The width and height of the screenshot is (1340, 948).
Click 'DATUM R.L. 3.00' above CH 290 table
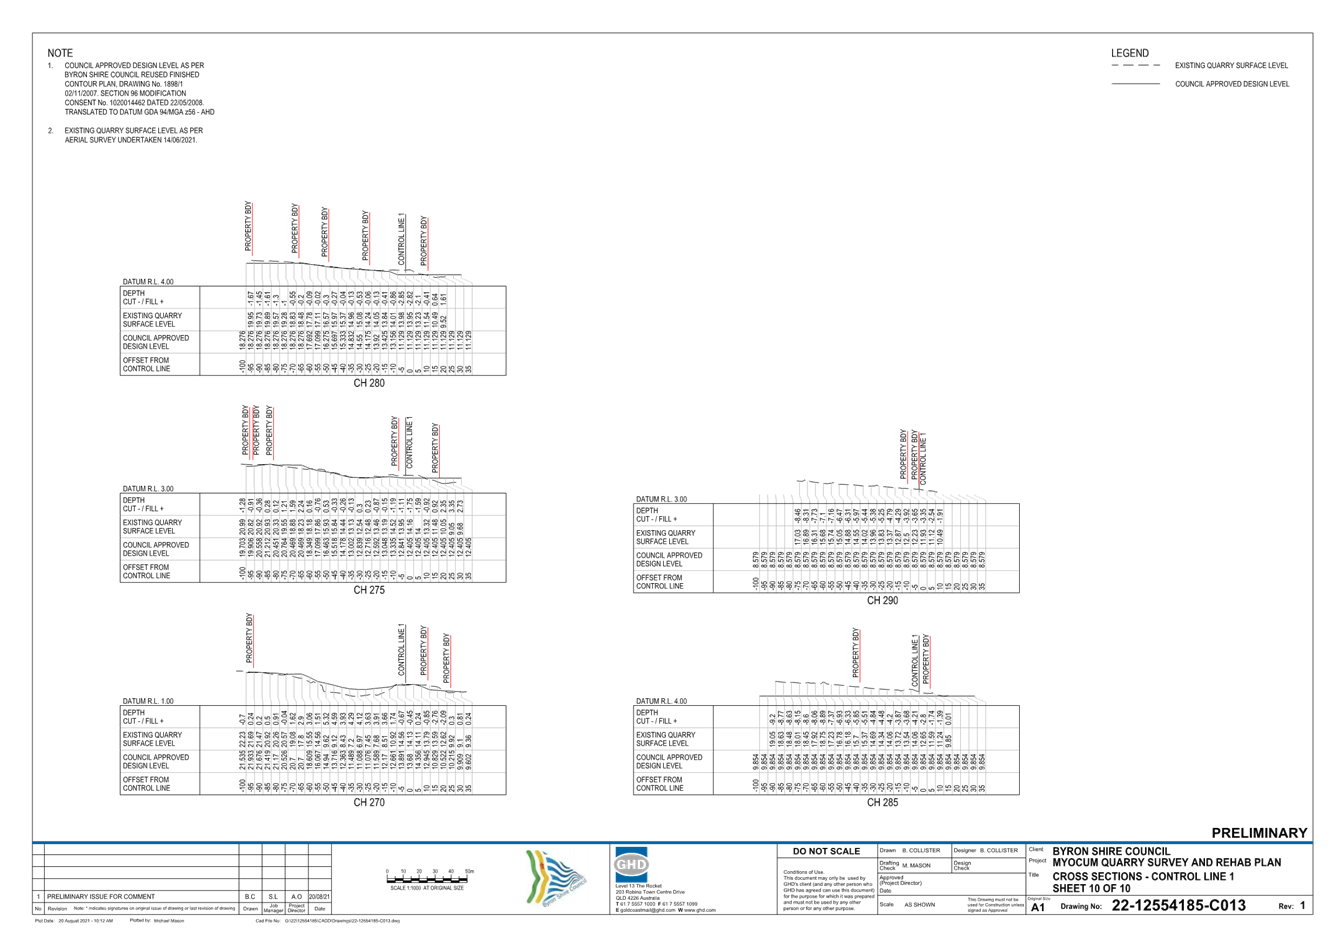(x=661, y=499)
